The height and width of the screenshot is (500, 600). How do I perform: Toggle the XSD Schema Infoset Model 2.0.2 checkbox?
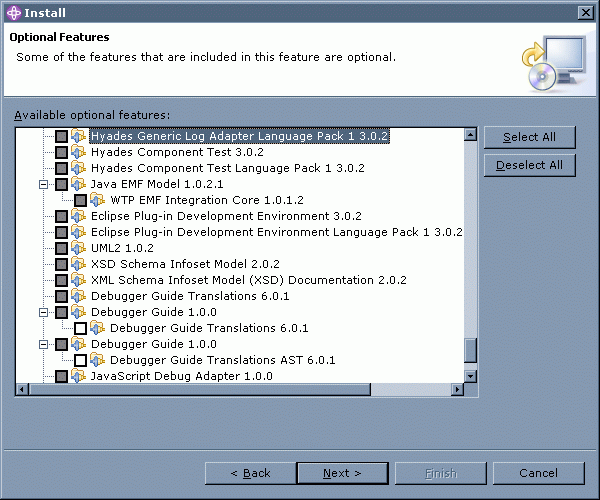coord(62,265)
